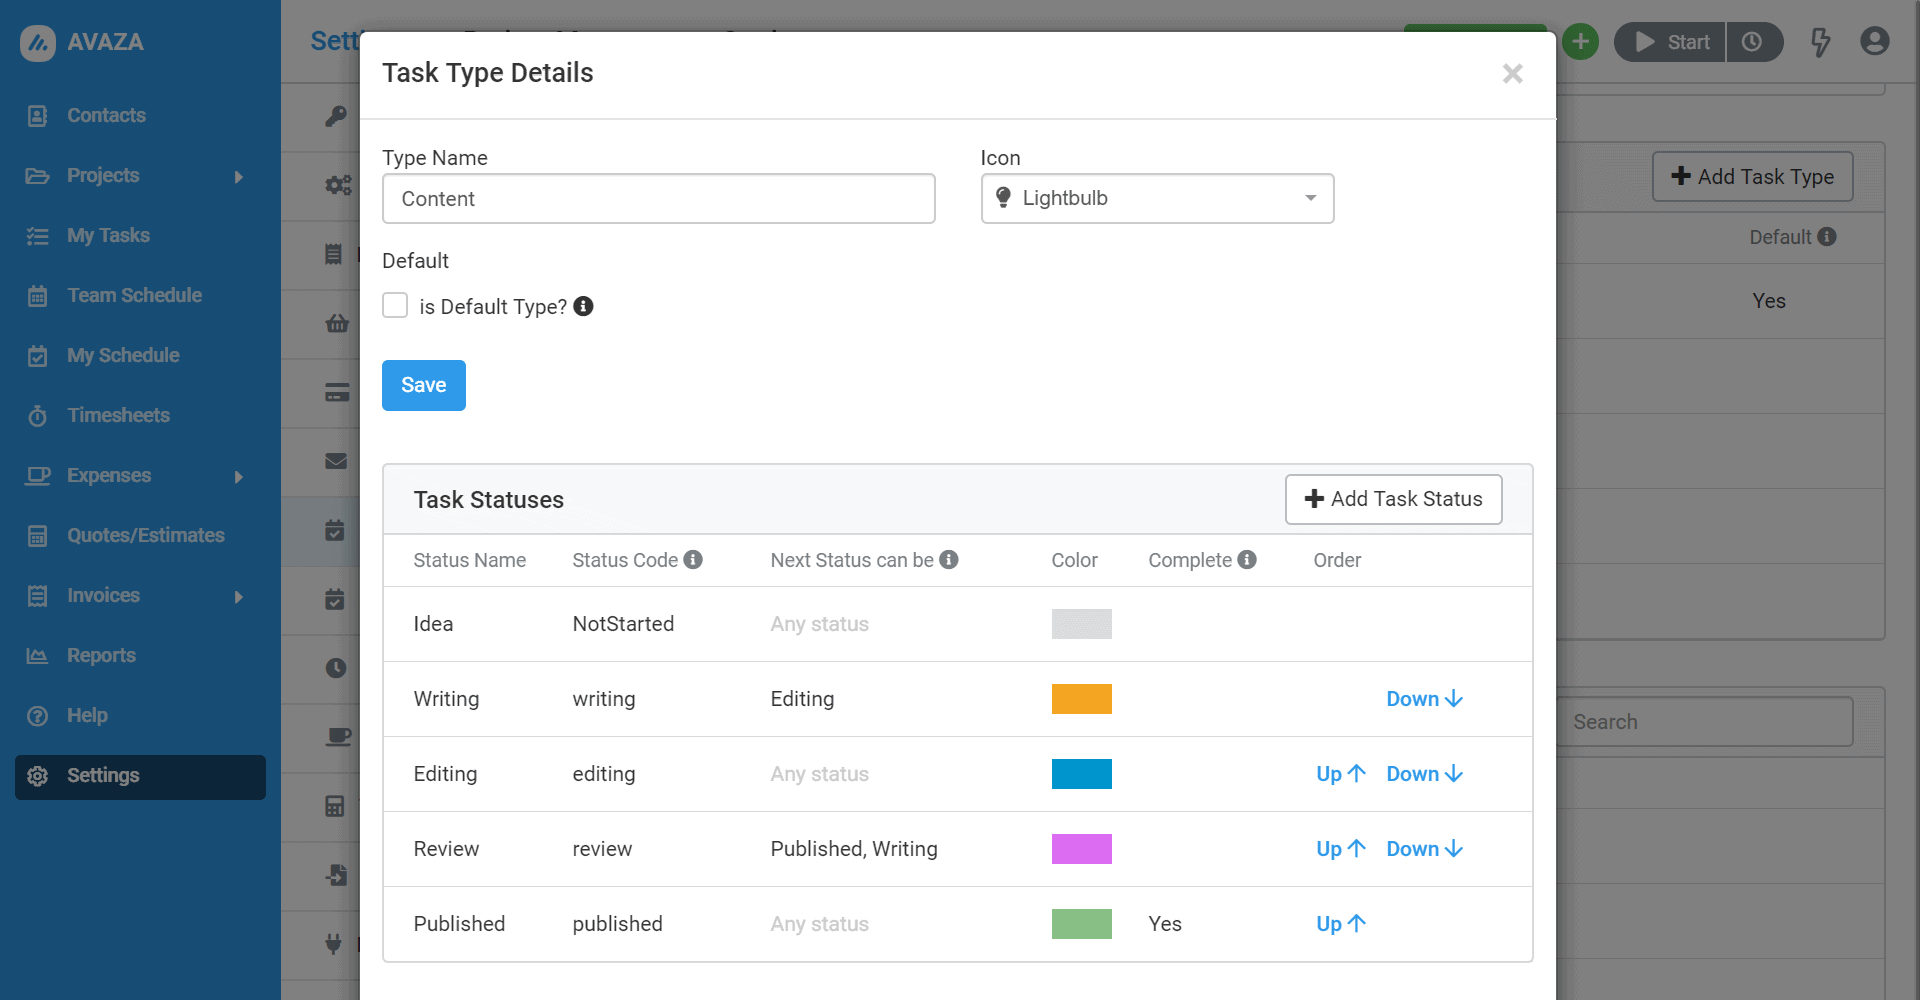1920x1000 pixels.
Task: Click Add Task Status
Action: coord(1393,499)
